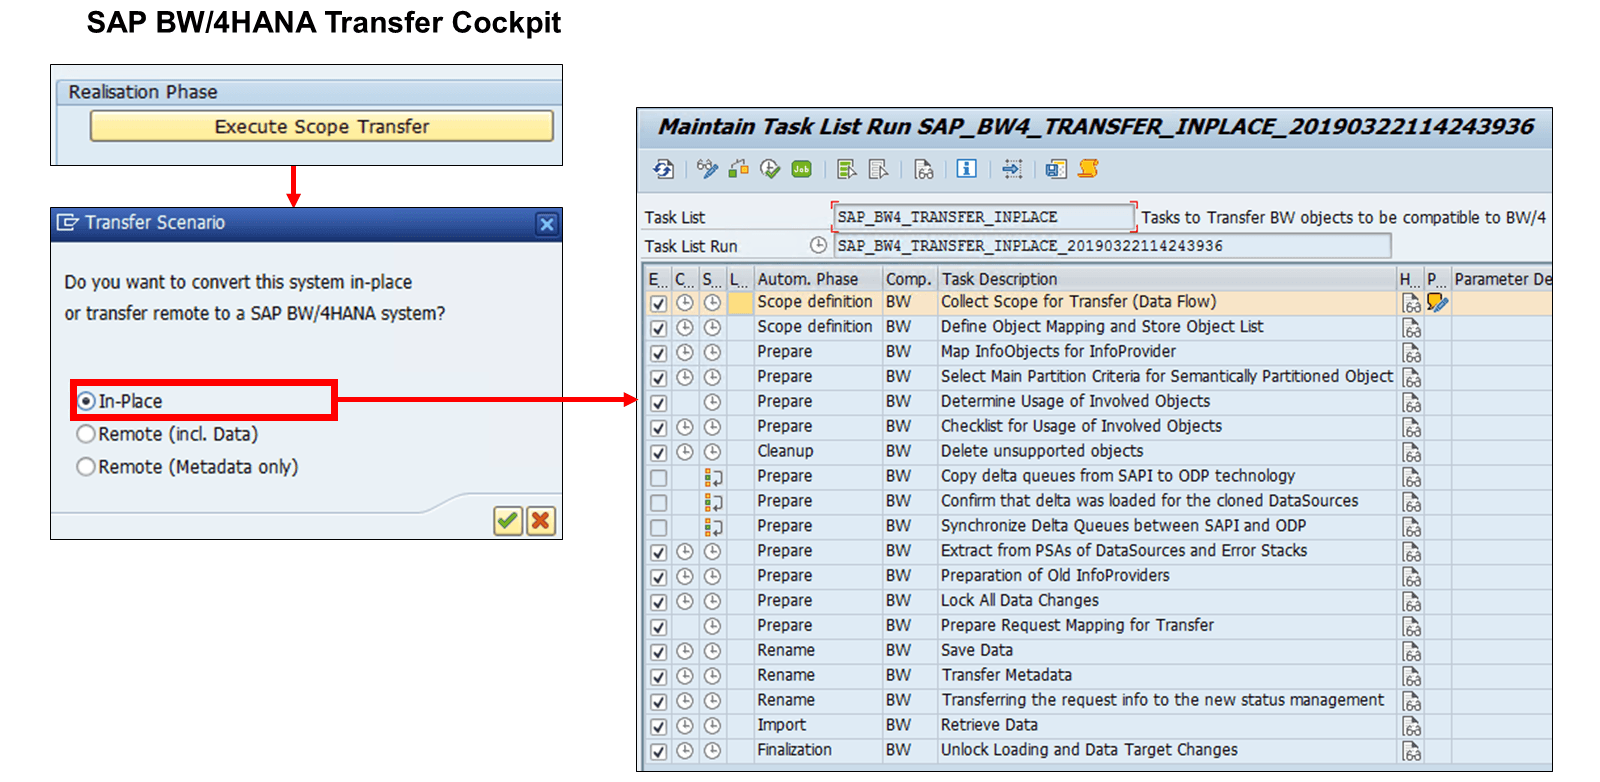Click the document-with-glasses icon in the toolbar
The image size is (1600, 782).
pos(923,169)
